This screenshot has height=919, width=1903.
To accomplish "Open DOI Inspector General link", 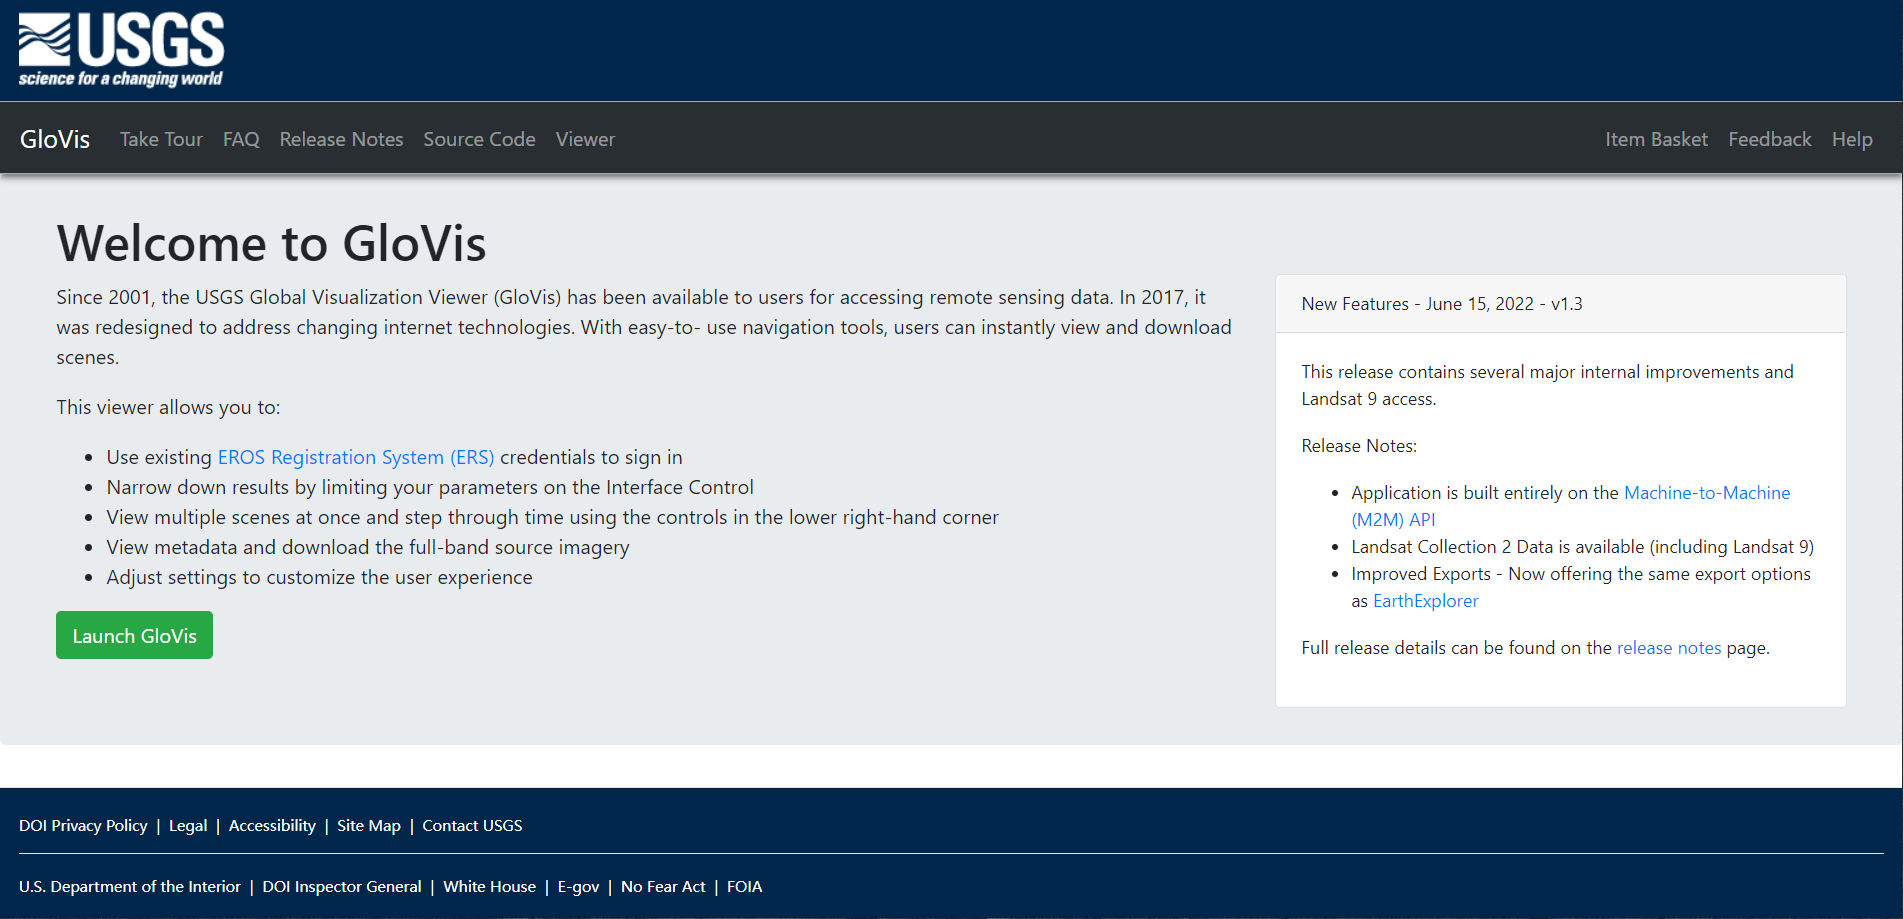I will tap(342, 887).
